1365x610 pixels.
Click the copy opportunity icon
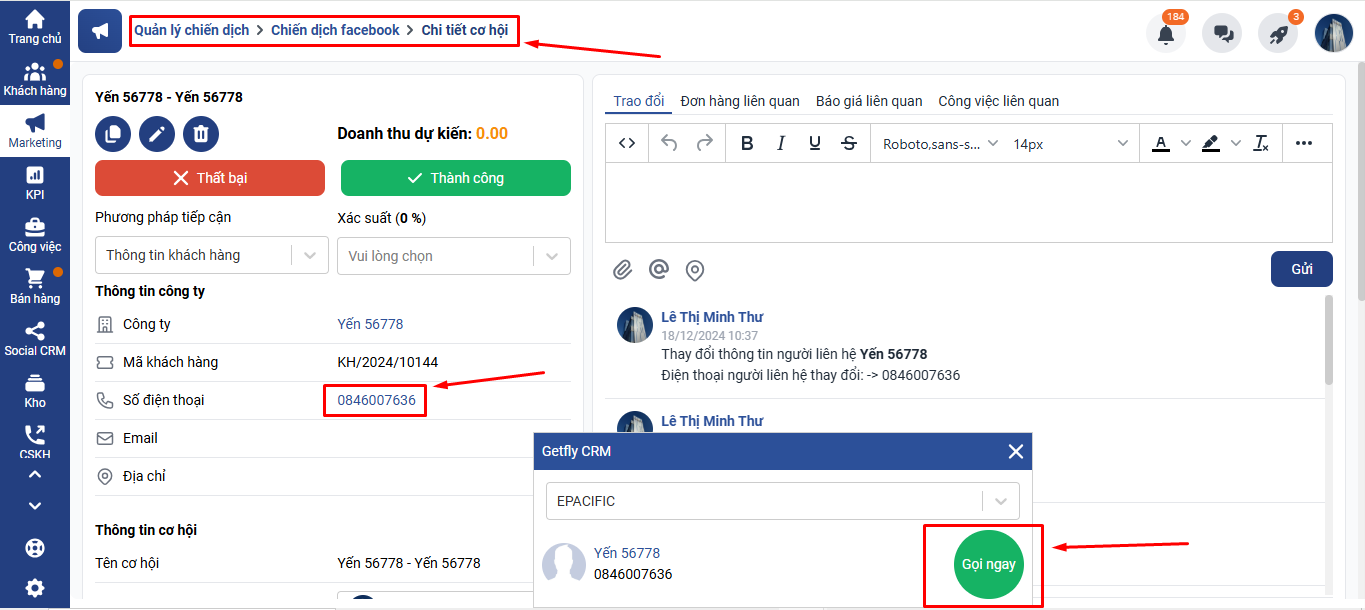coord(113,134)
